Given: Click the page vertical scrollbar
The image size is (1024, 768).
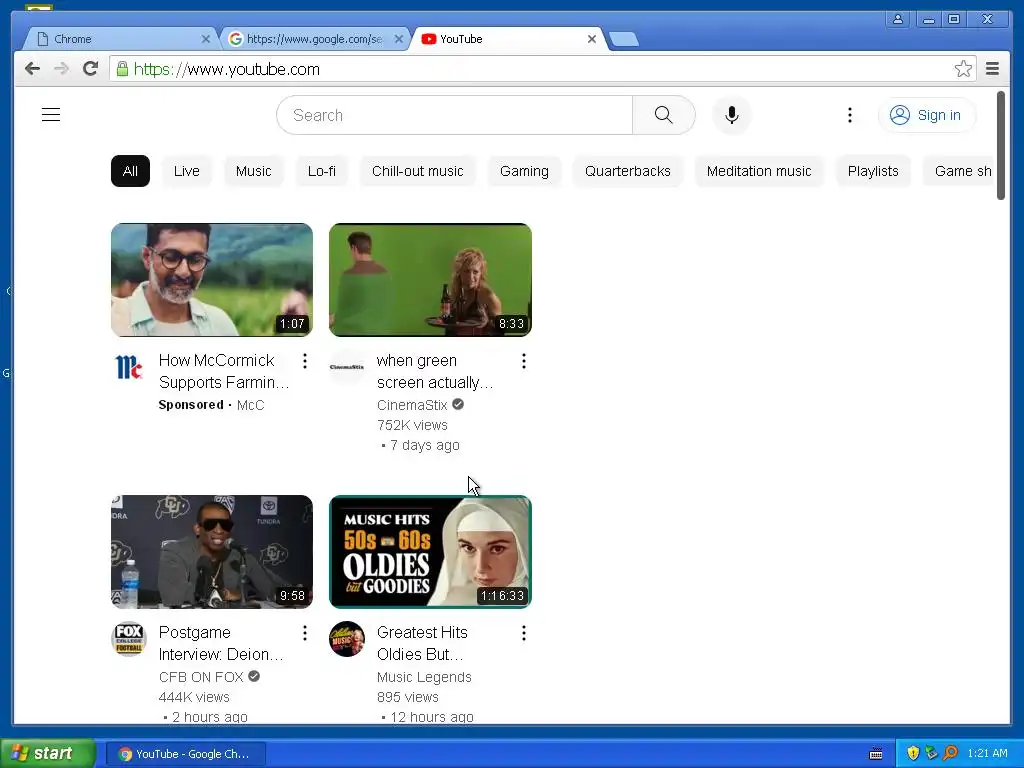Looking at the screenshot, I should pyautogui.click(x=1001, y=146).
